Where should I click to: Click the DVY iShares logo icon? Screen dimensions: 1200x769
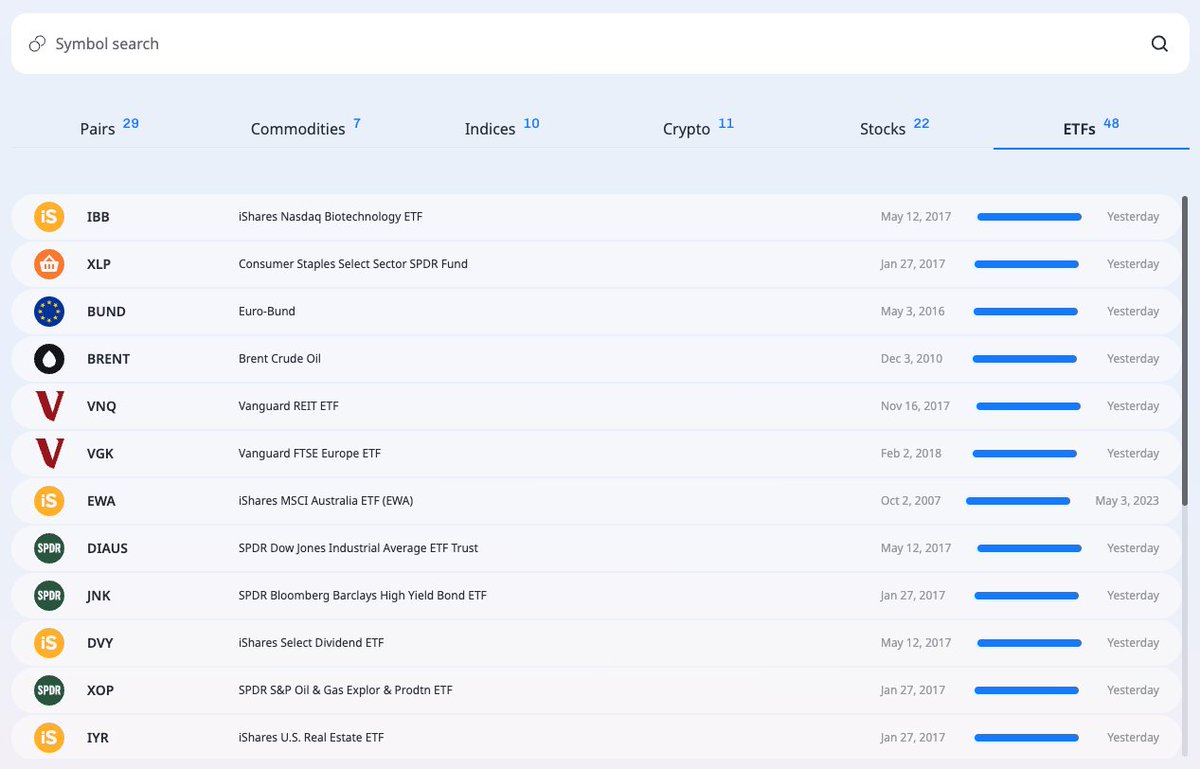point(49,643)
